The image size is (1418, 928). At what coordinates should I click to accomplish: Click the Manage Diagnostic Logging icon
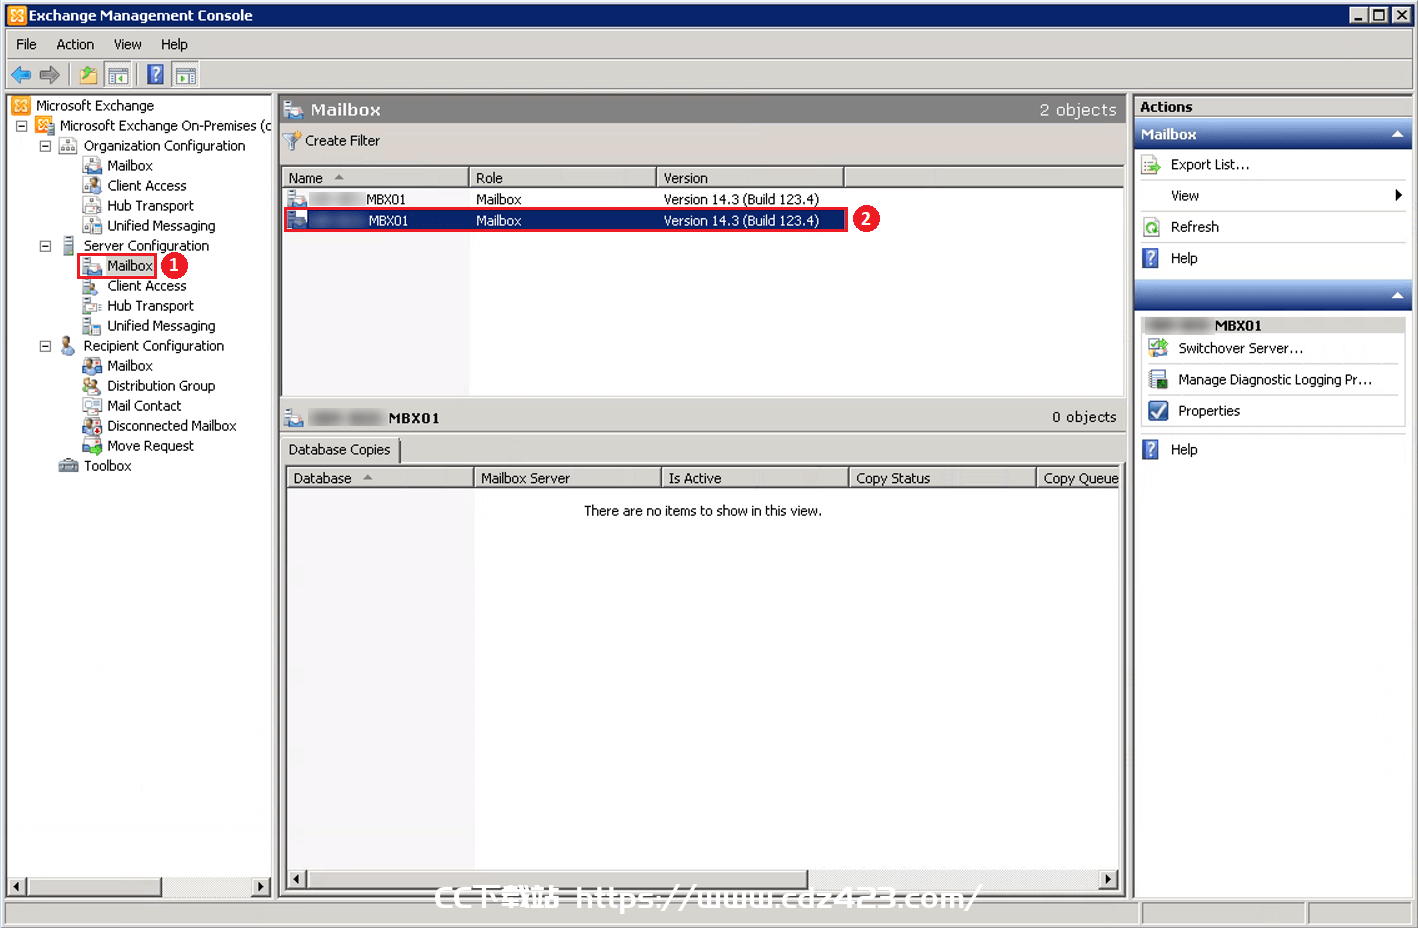point(1158,380)
